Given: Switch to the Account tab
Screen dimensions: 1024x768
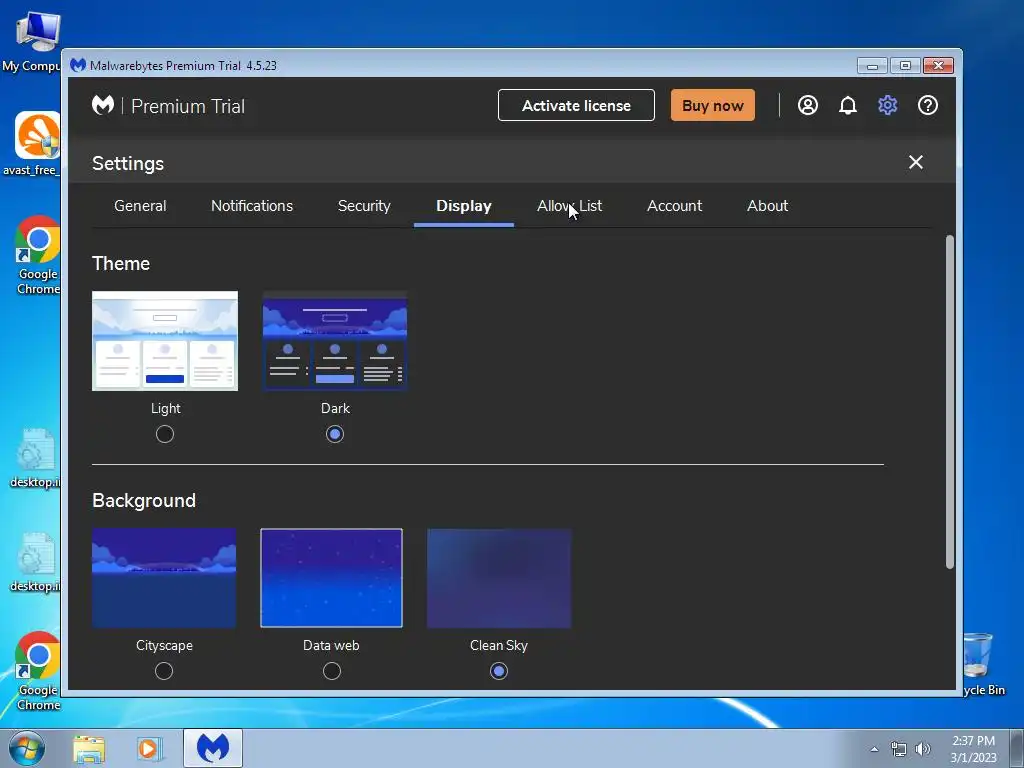Looking at the screenshot, I should point(674,206).
